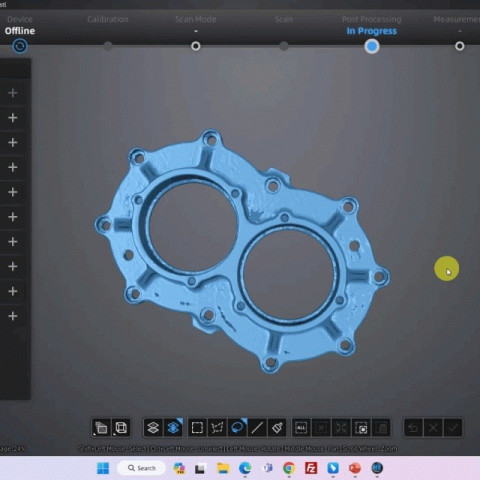Screen dimensions: 480x480
Task: Open Google Chrome from the taskbar
Action: (x=289, y=468)
